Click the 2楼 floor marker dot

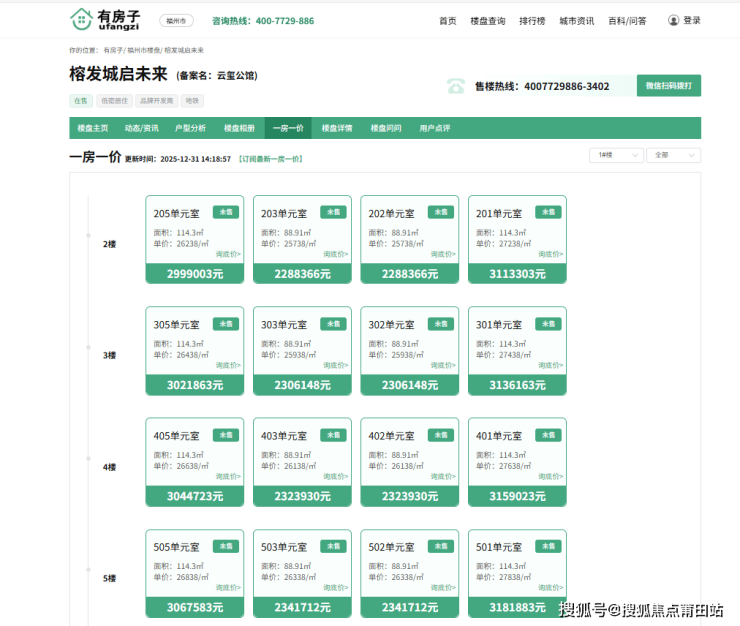point(88,236)
